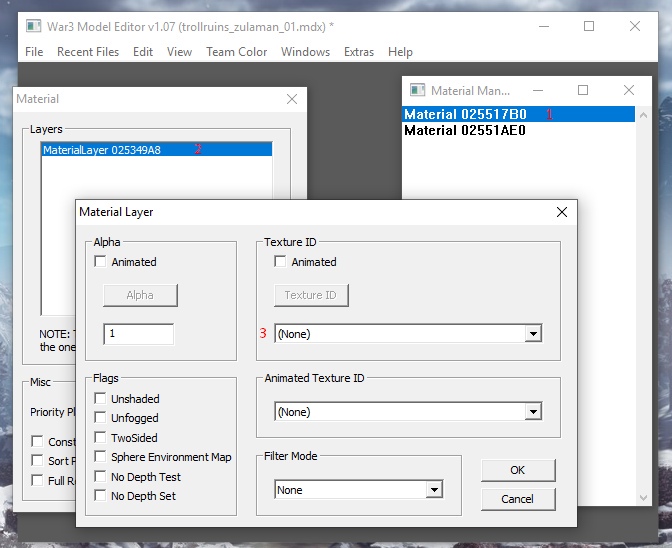Screen dimensions: 672x548
Task: Click the disabled Alpha button
Action: (140, 295)
